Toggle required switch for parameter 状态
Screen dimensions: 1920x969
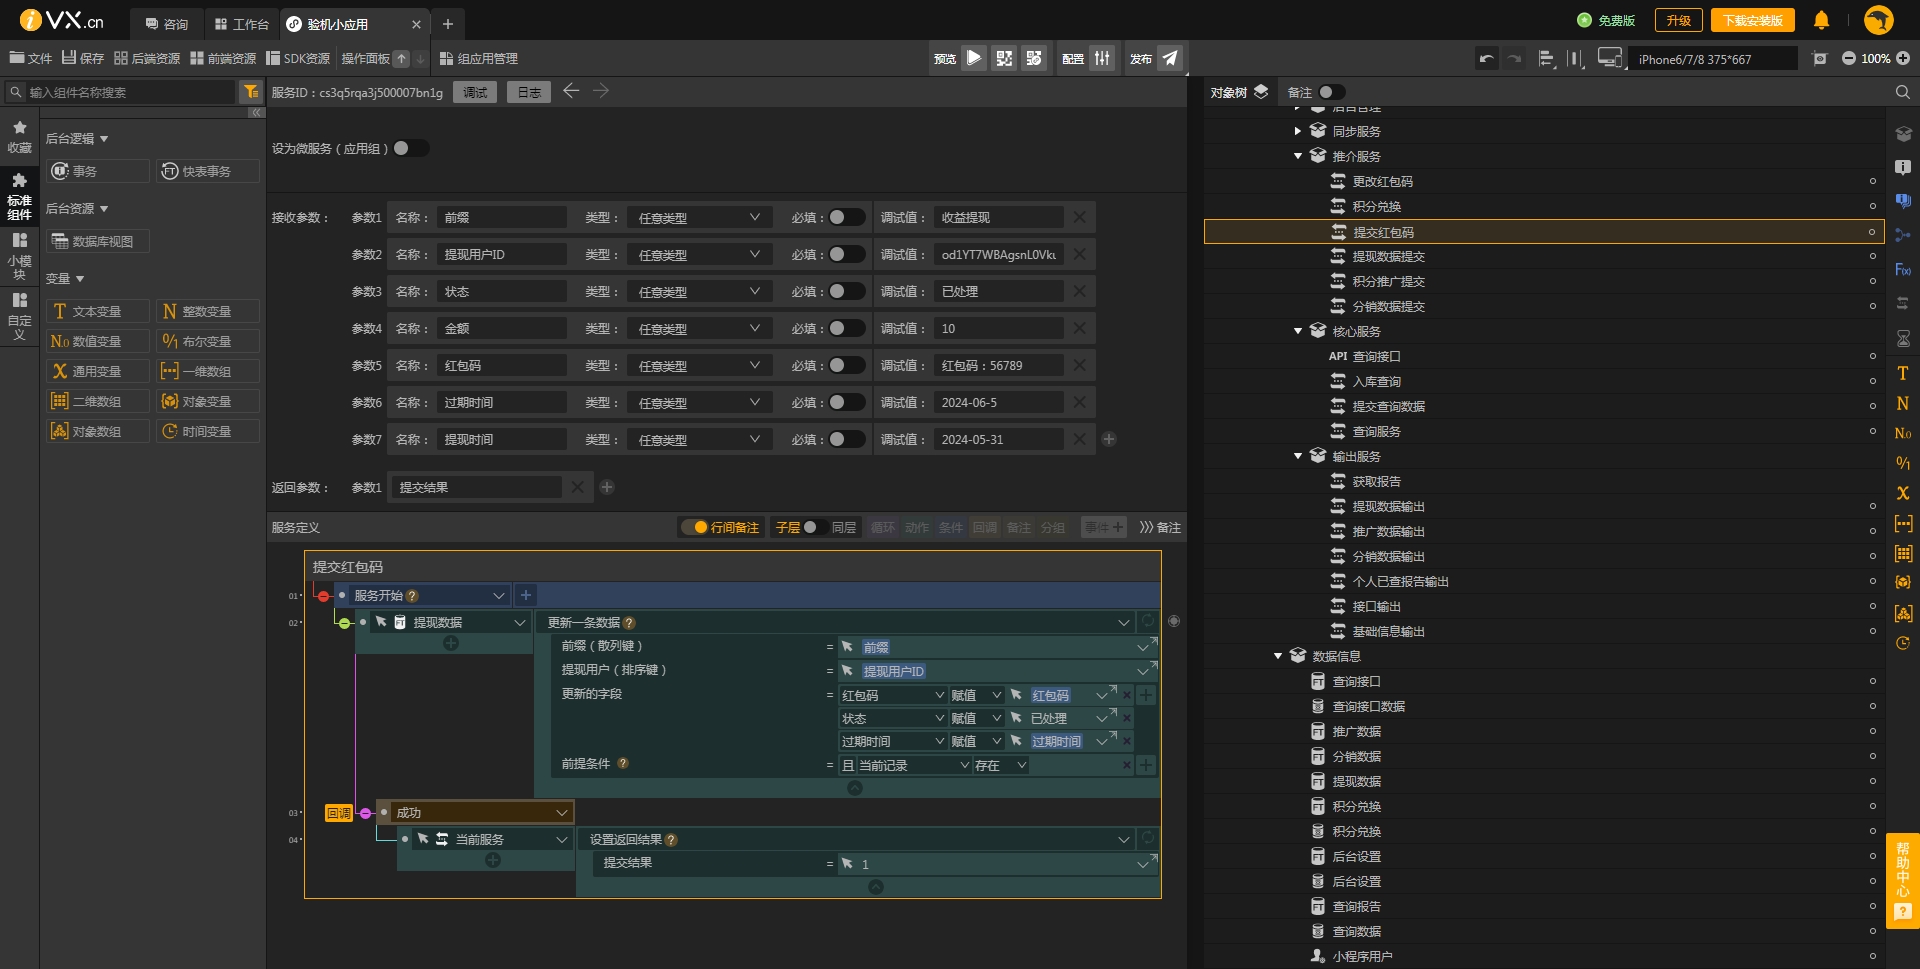(847, 291)
